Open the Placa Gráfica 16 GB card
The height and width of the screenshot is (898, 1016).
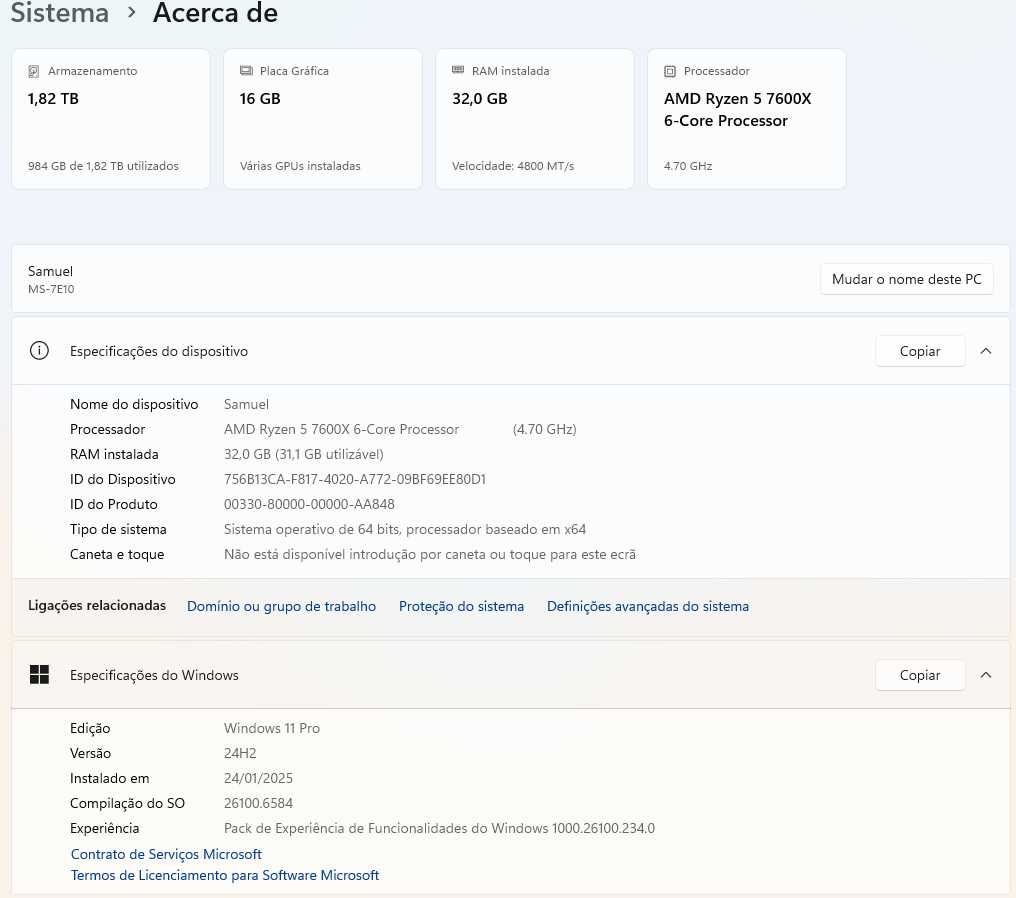coord(323,119)
